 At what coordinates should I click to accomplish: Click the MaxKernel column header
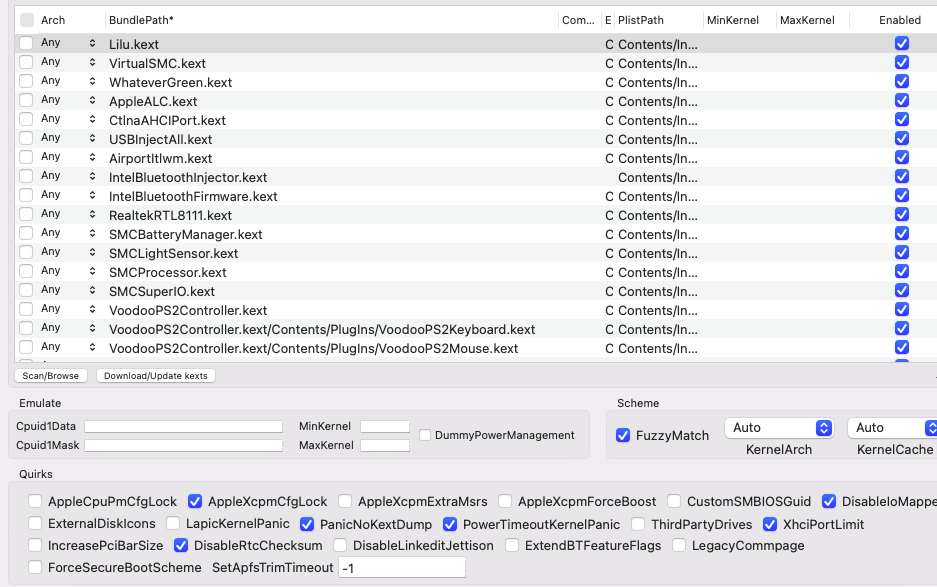(x=807, y=20)
